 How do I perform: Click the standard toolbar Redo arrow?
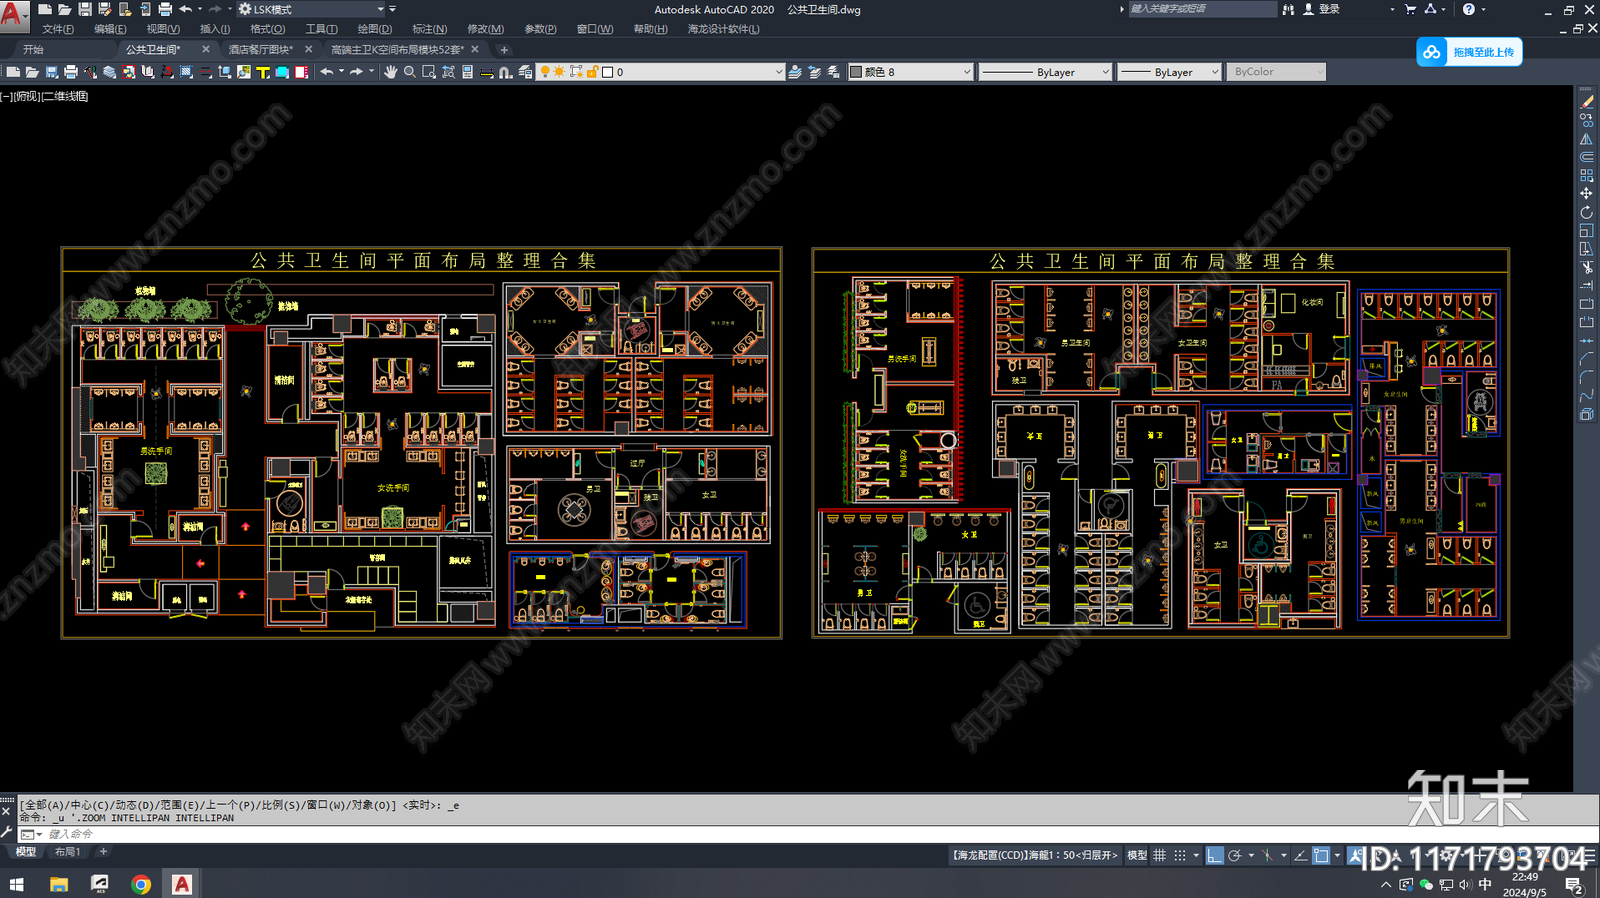click(356, 72)
